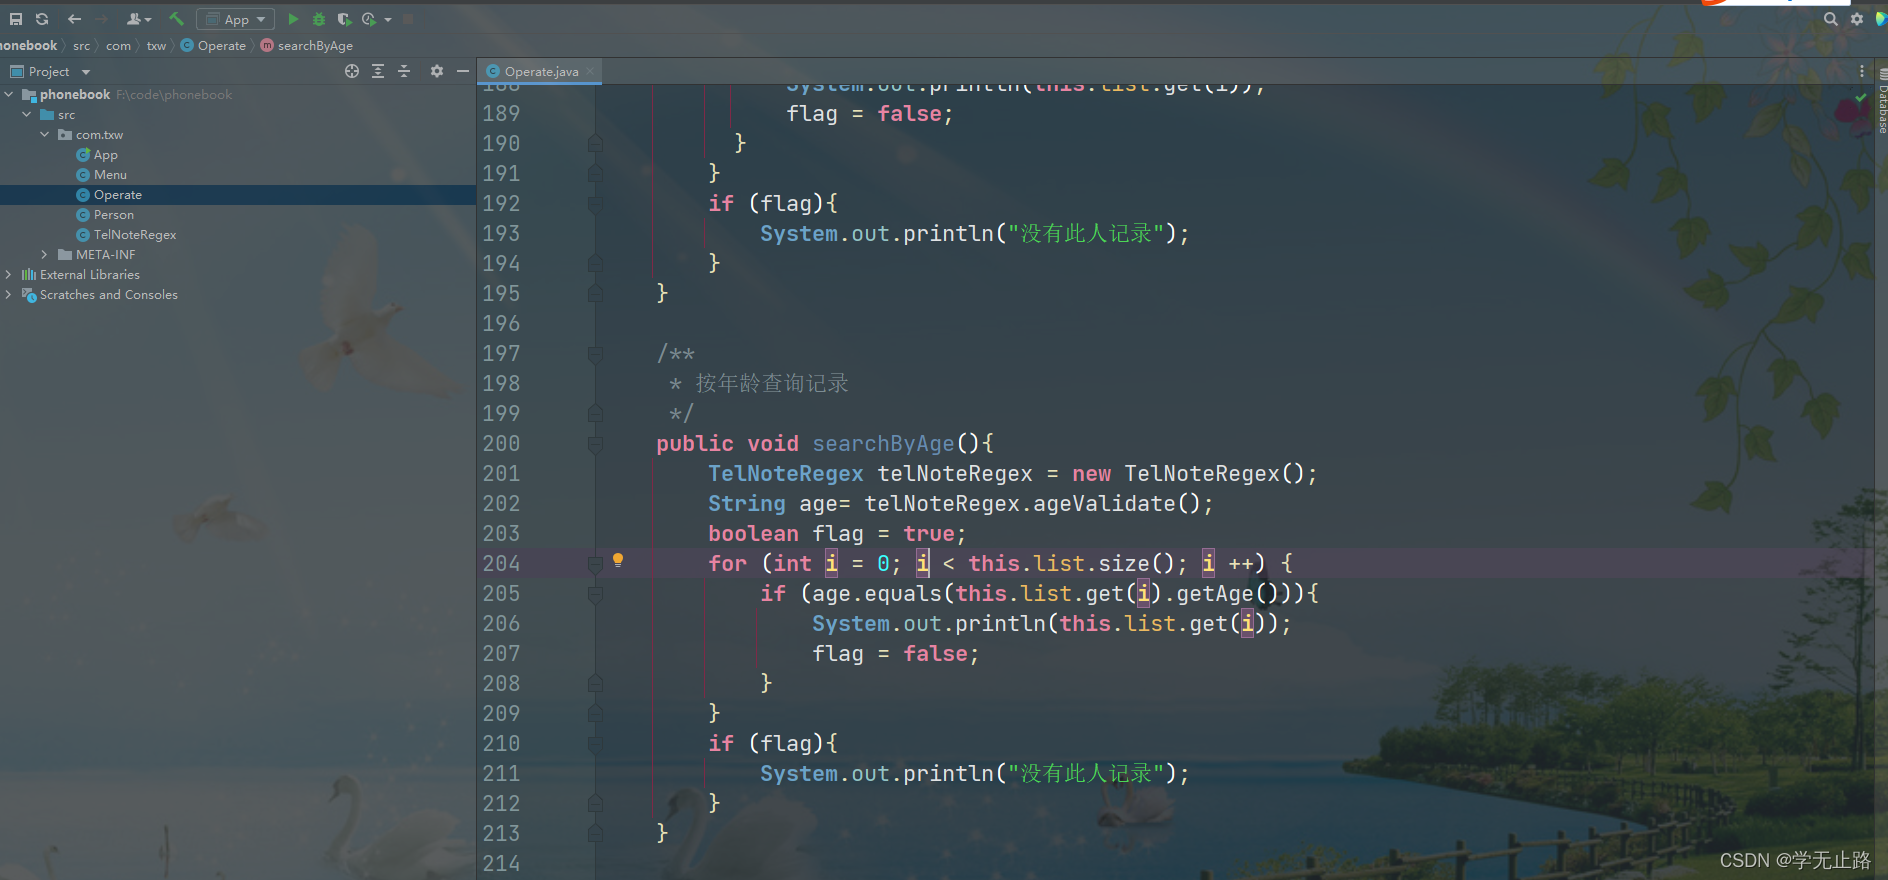Toggle the fold marker on line 195
1888x880 pixels.
[595, 293]
